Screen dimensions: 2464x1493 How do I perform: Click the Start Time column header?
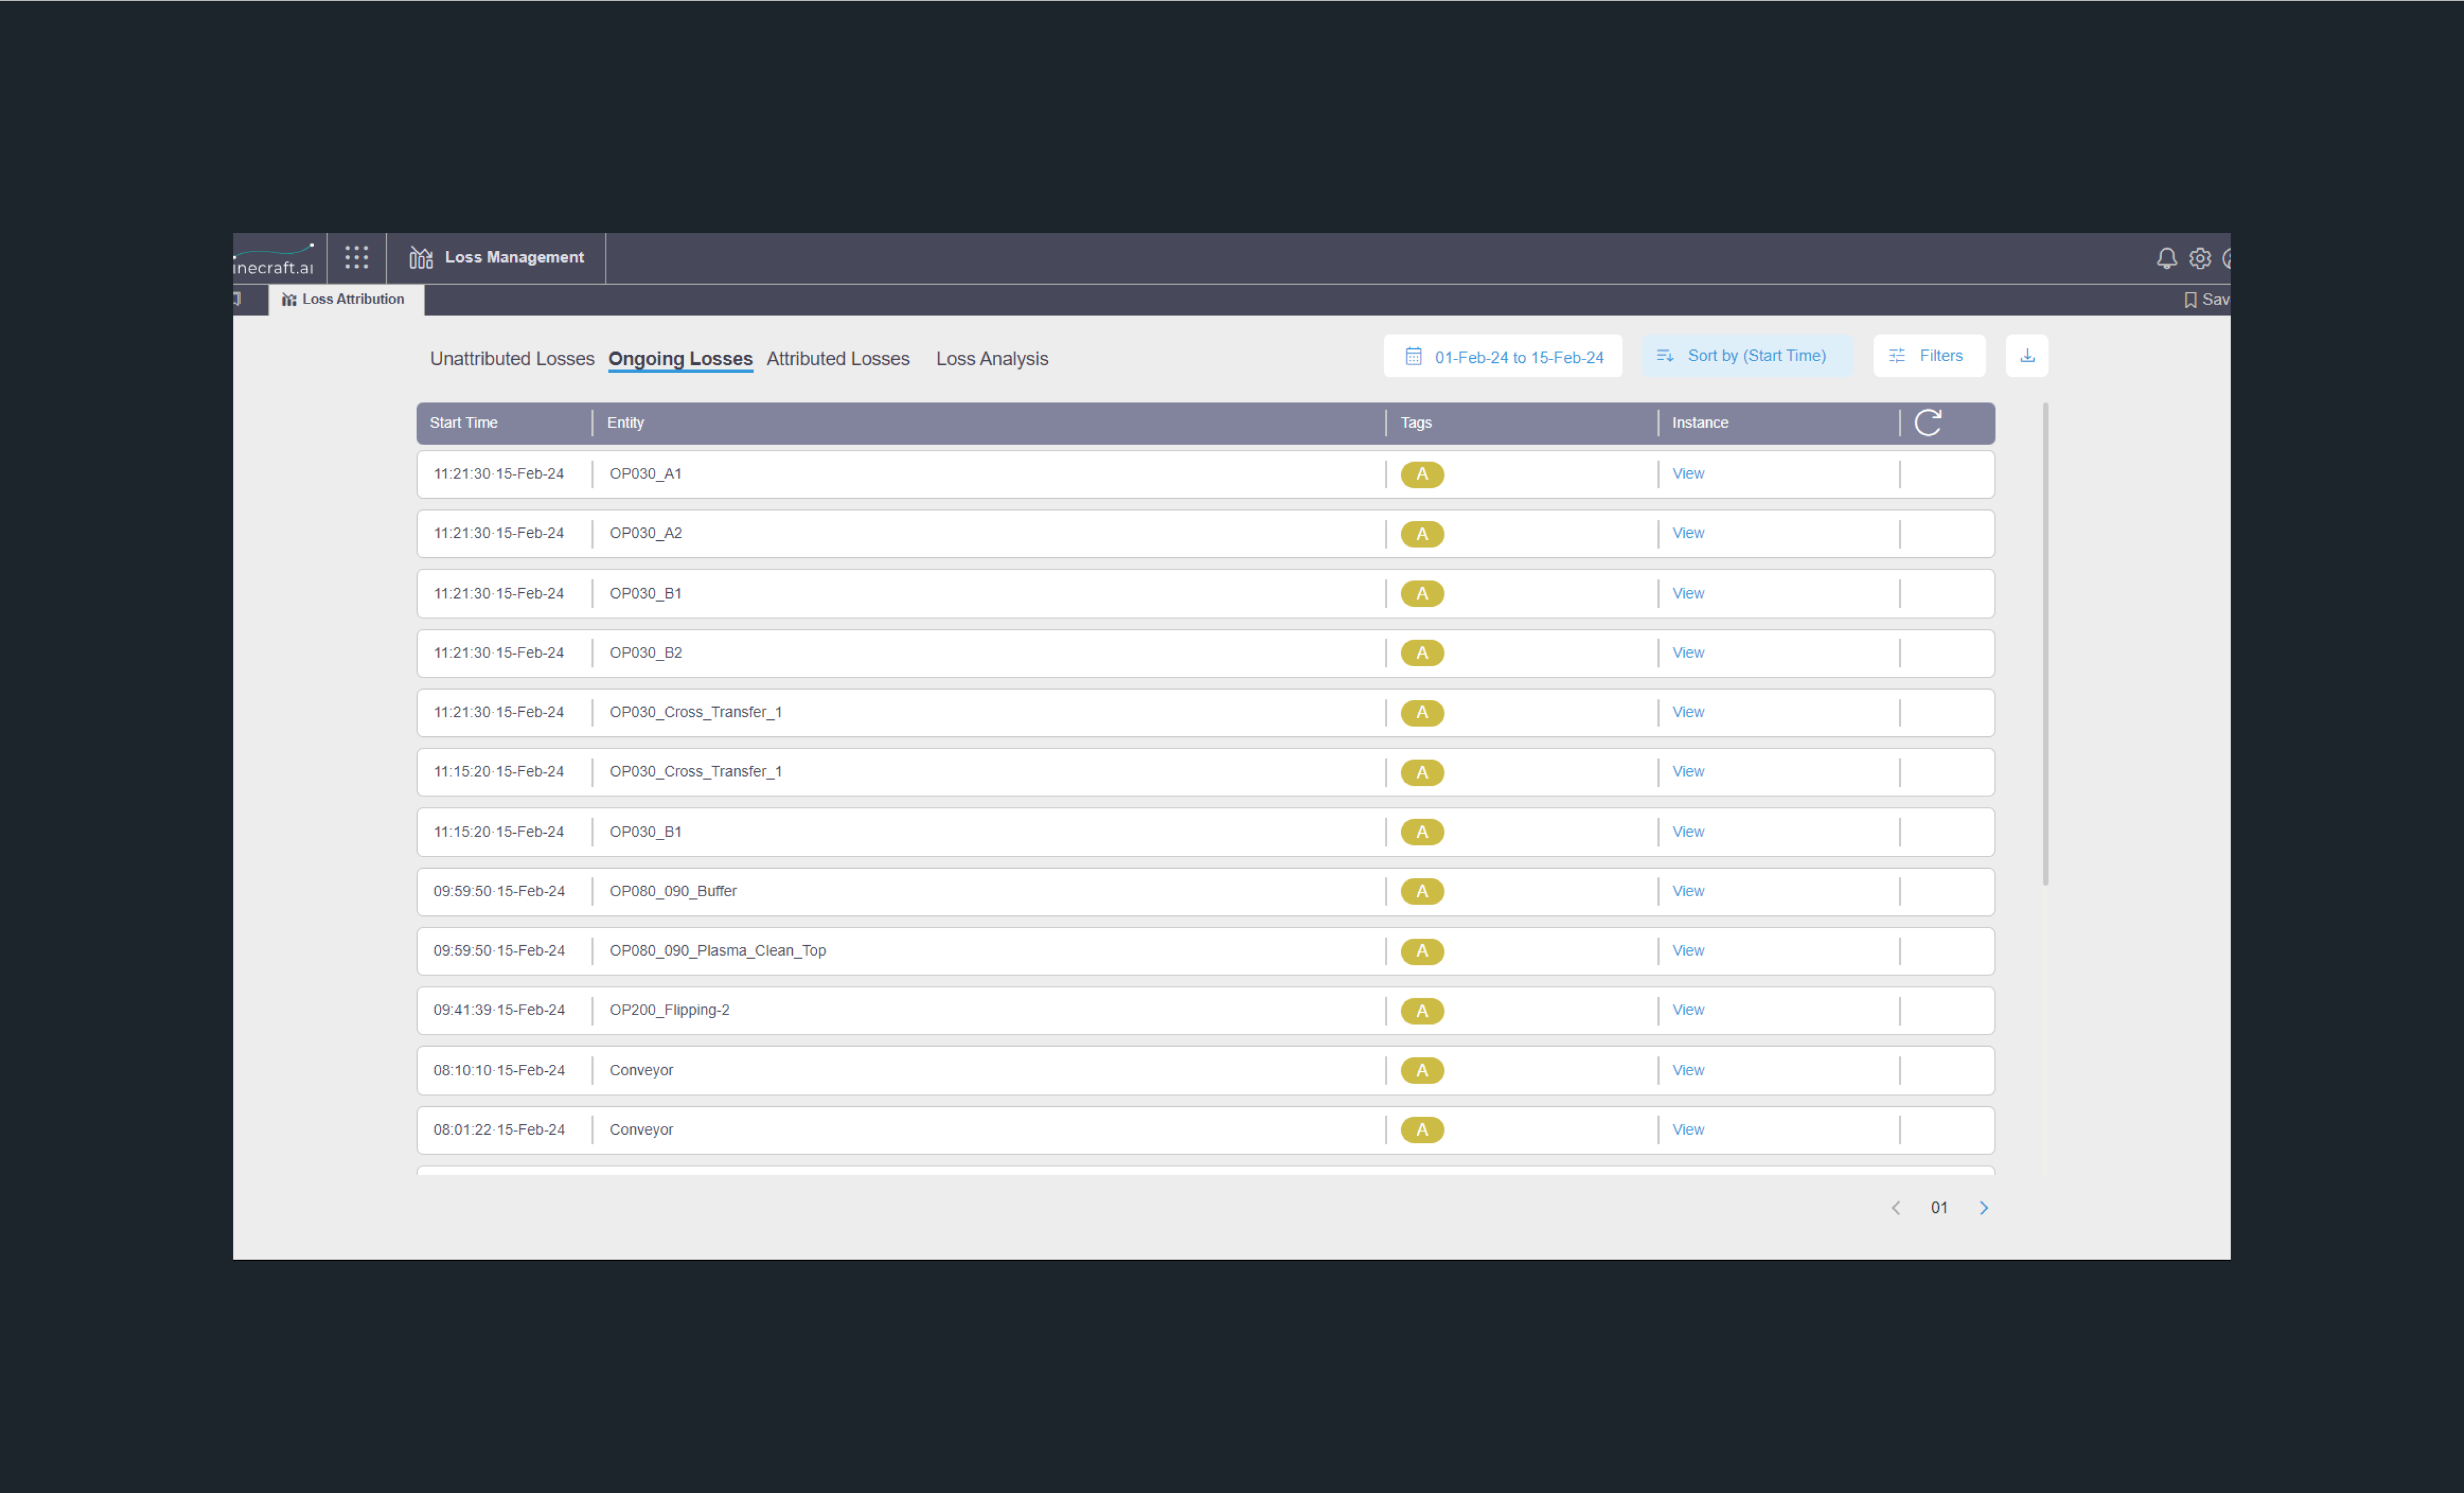463,423
